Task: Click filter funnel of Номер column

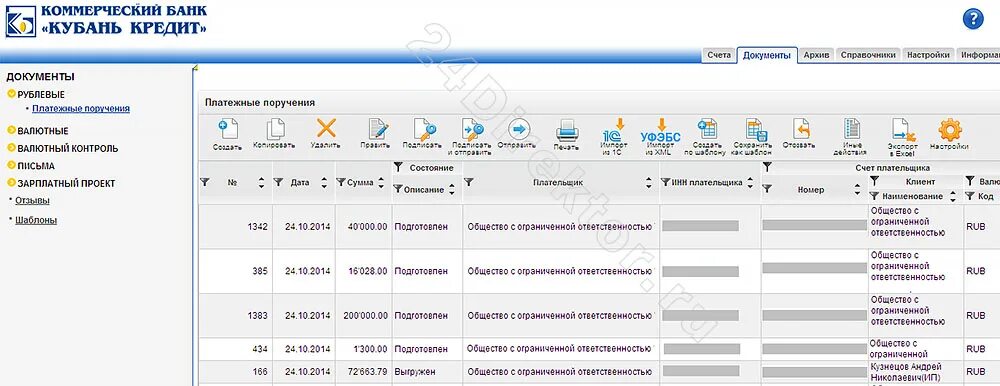Action: pos(767,189)
